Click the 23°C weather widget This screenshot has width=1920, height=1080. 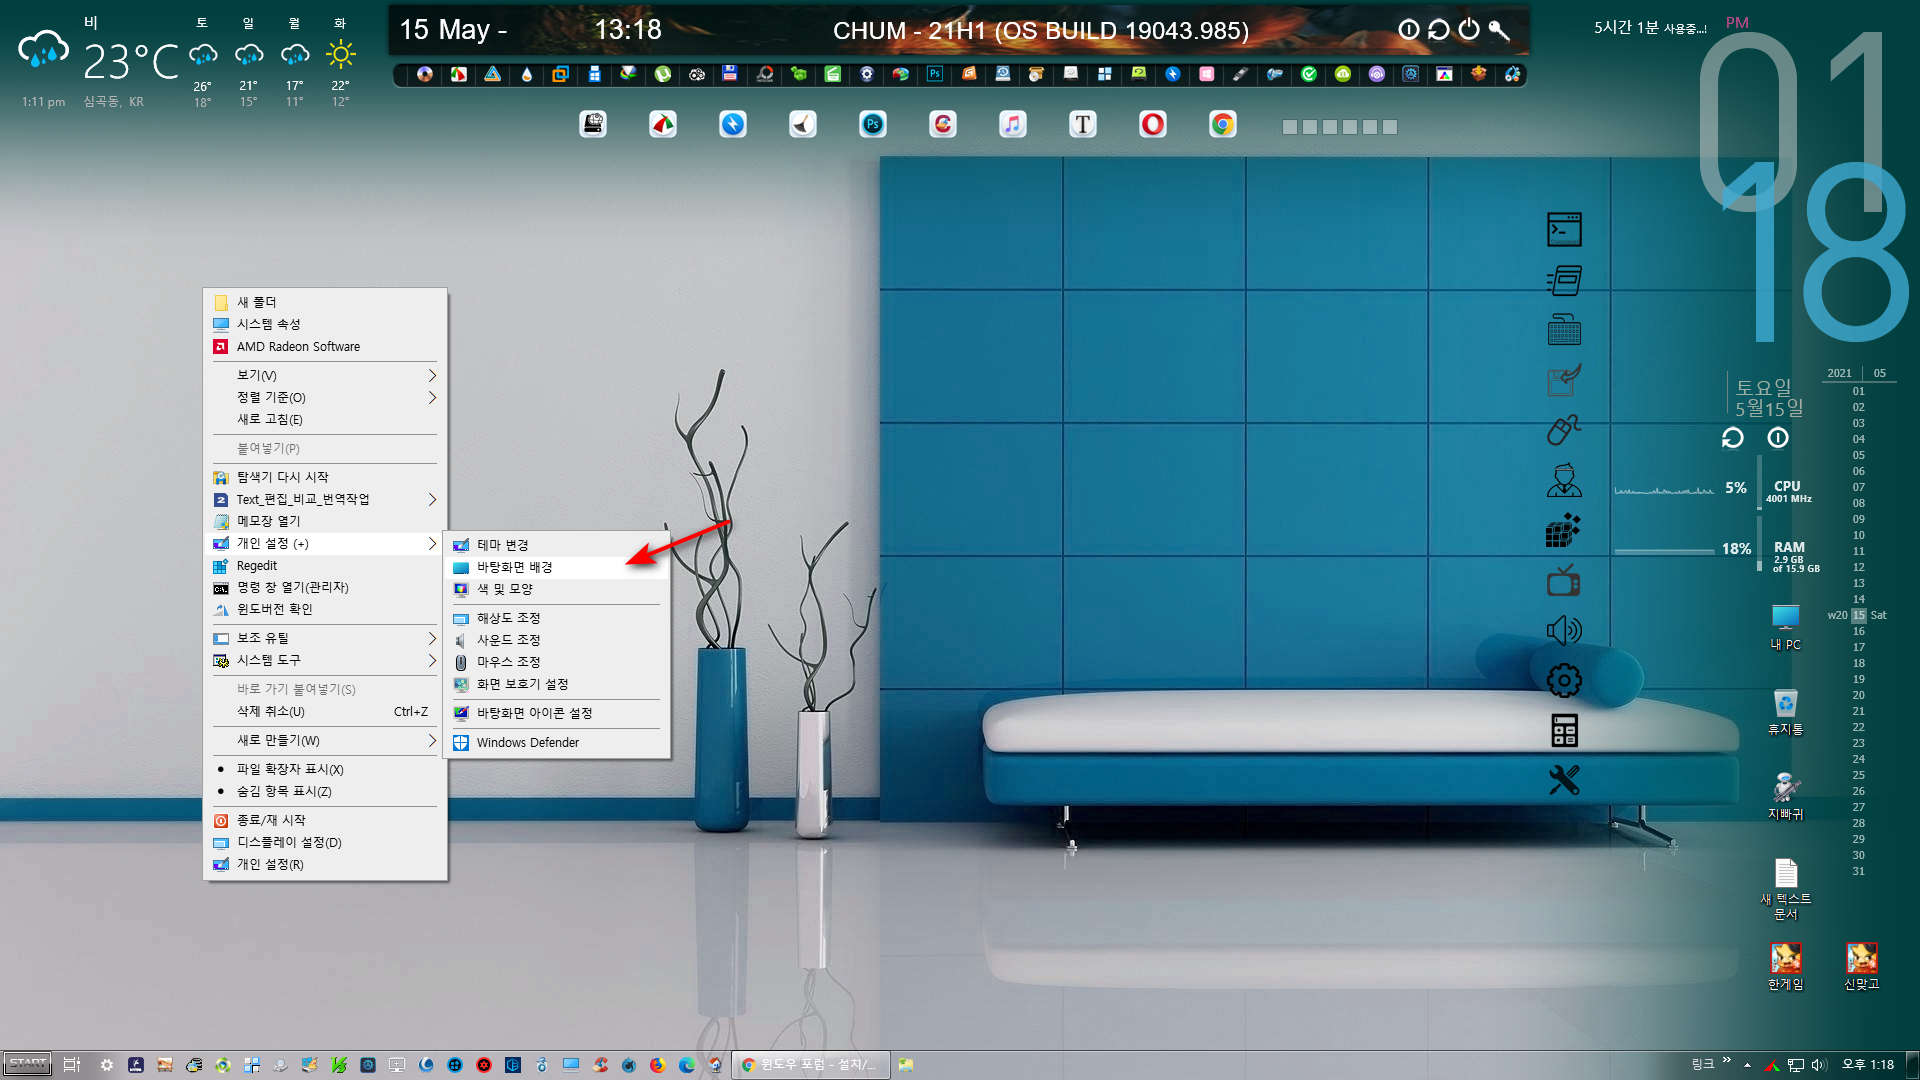[x=130, y=62]
